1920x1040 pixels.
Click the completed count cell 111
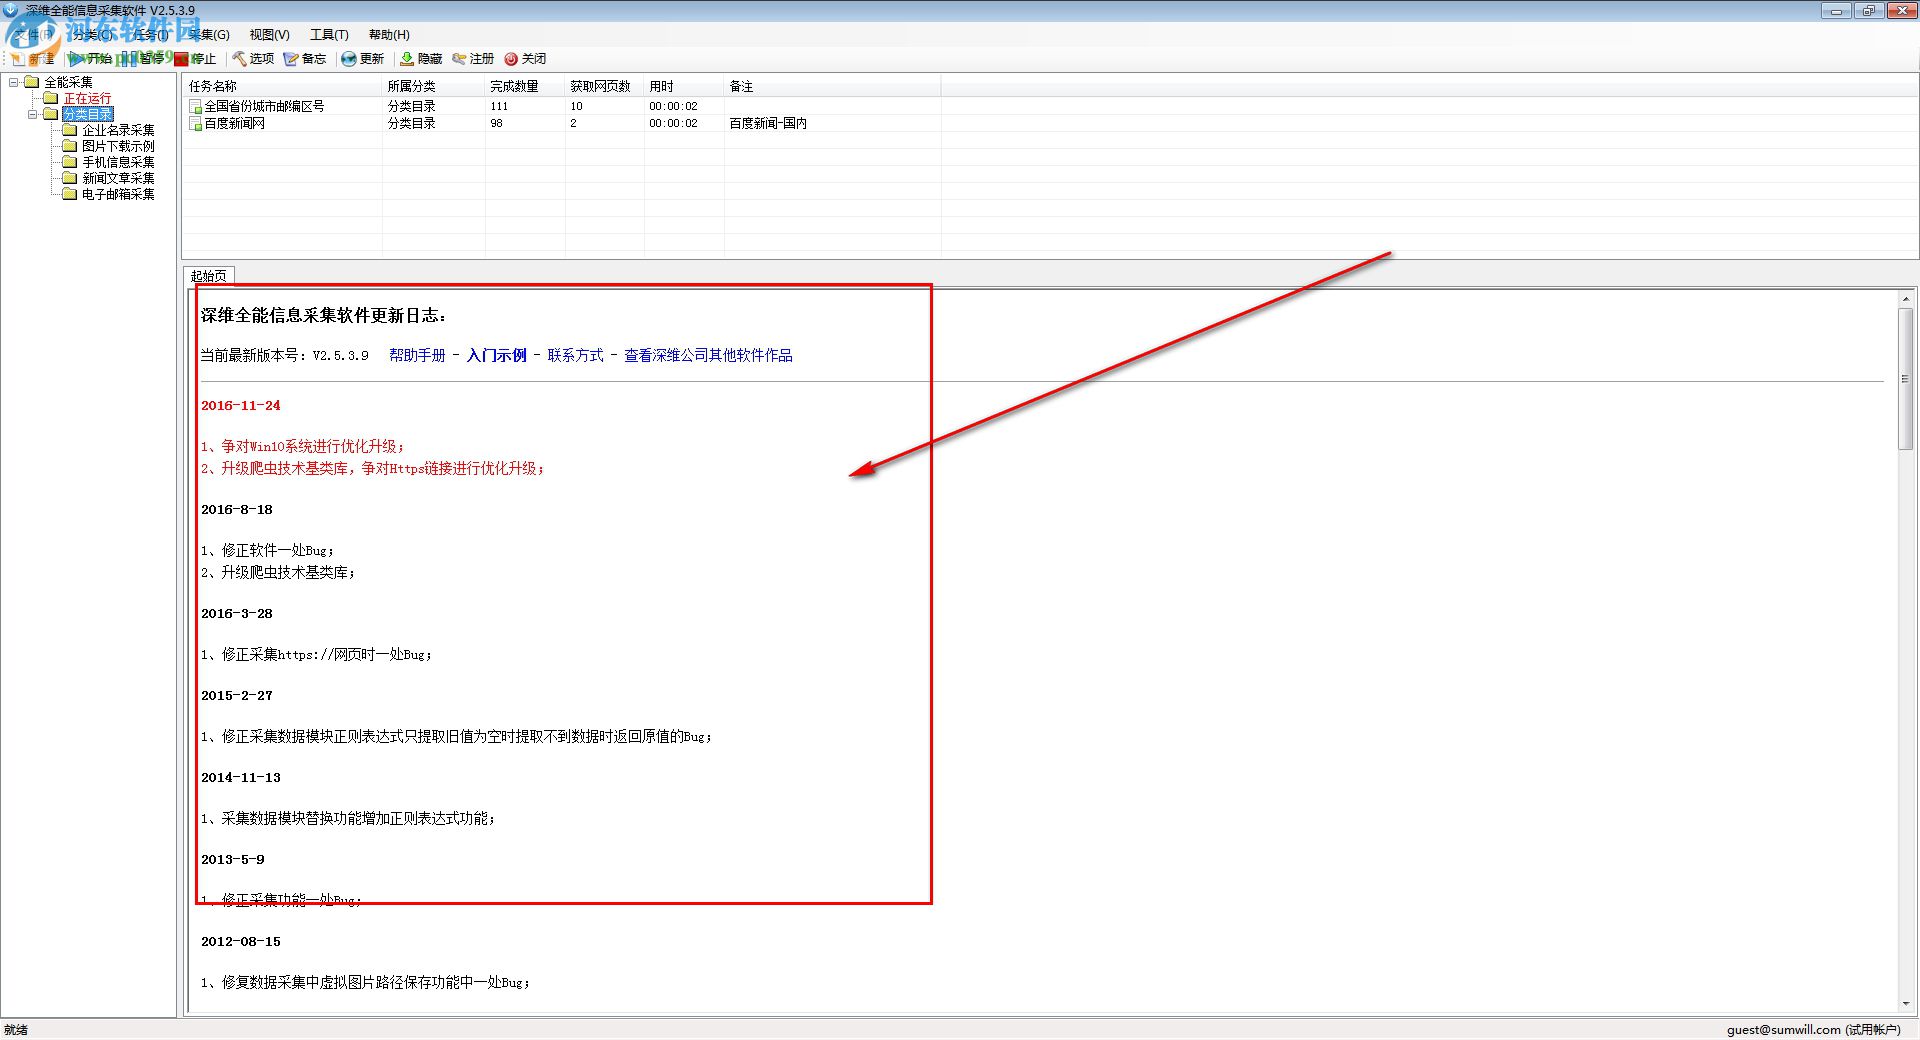[x=499, y=106]
